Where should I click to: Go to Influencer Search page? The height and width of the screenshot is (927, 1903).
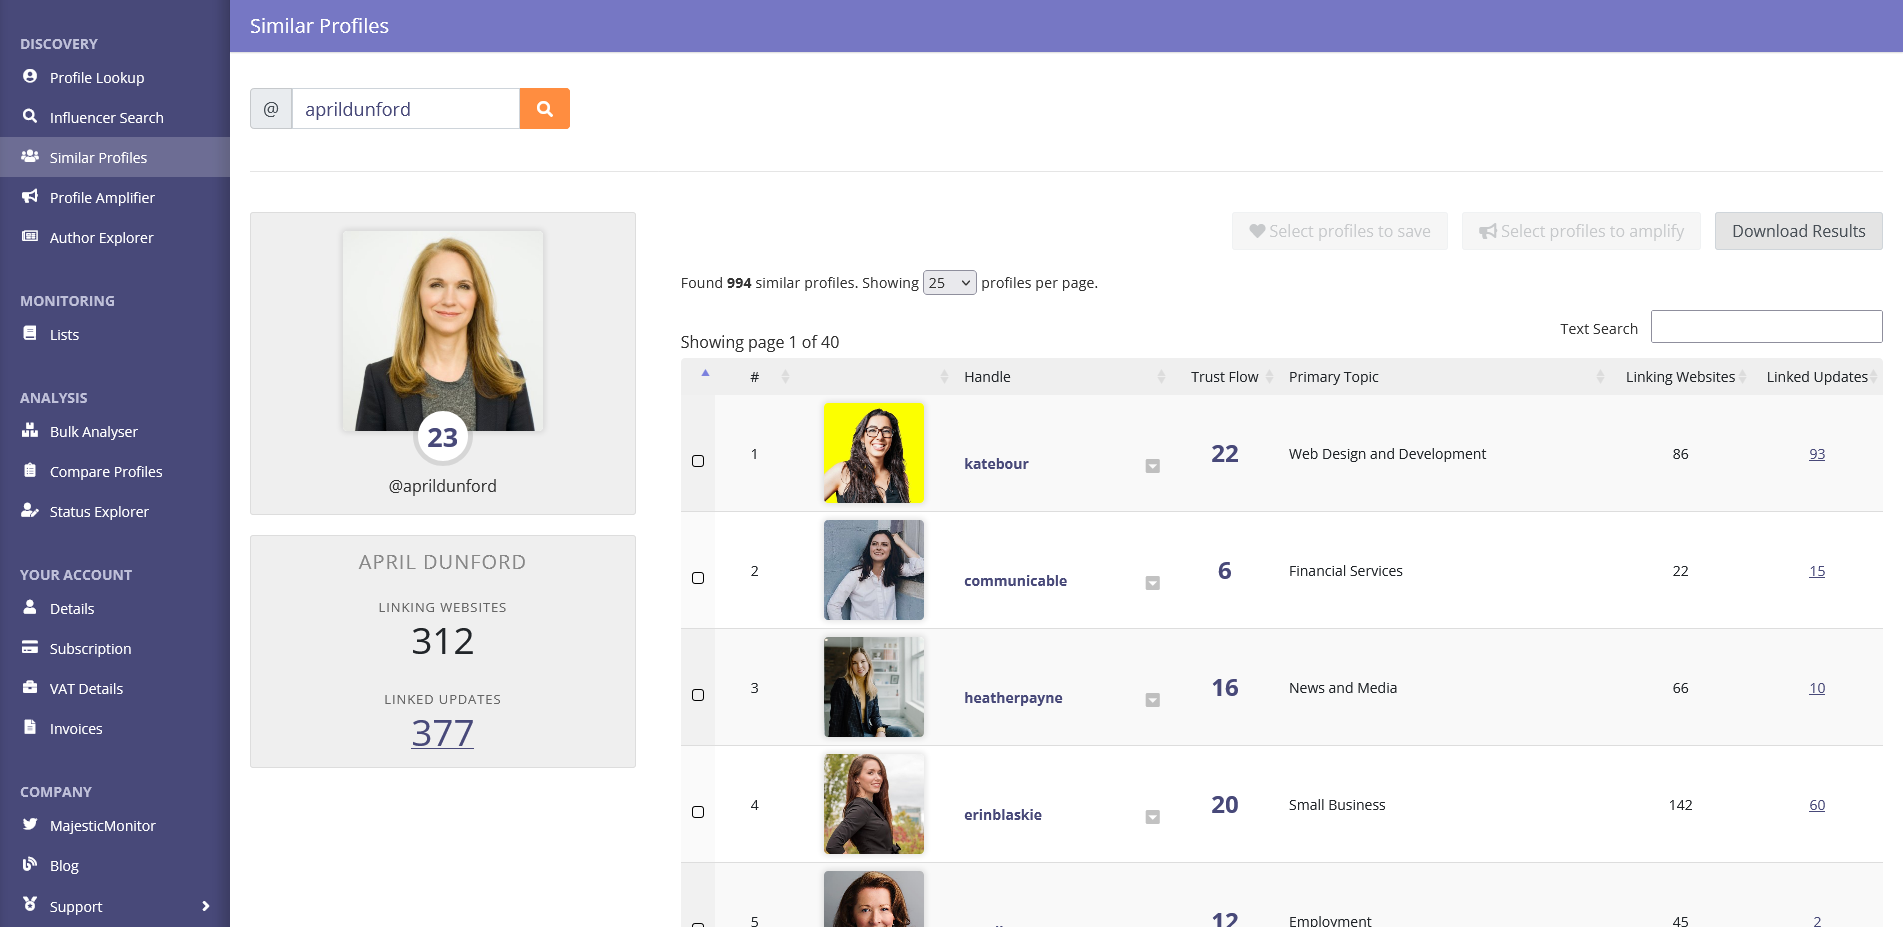click(115, 117)
